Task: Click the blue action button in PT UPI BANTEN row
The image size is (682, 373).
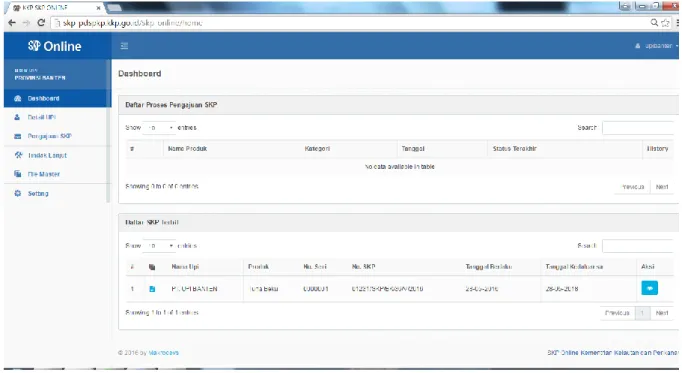Action: (649, 288)
